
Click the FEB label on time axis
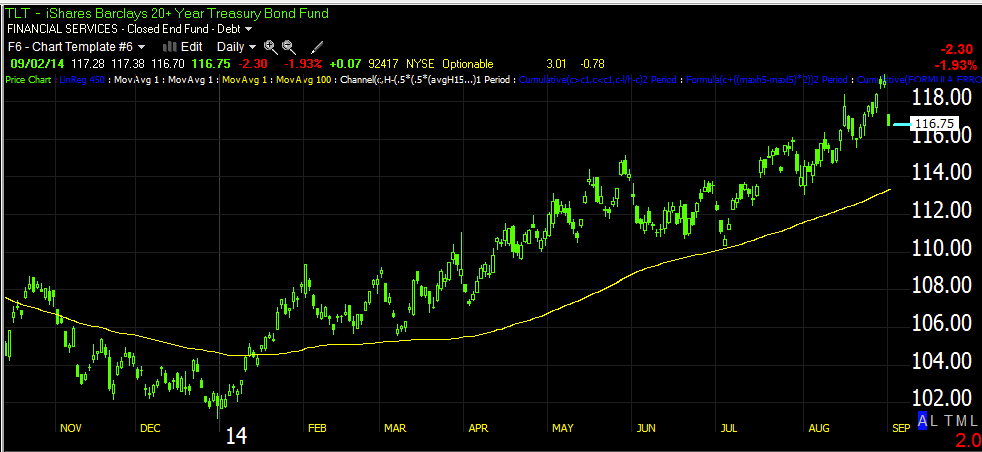(x=317, y=428)
